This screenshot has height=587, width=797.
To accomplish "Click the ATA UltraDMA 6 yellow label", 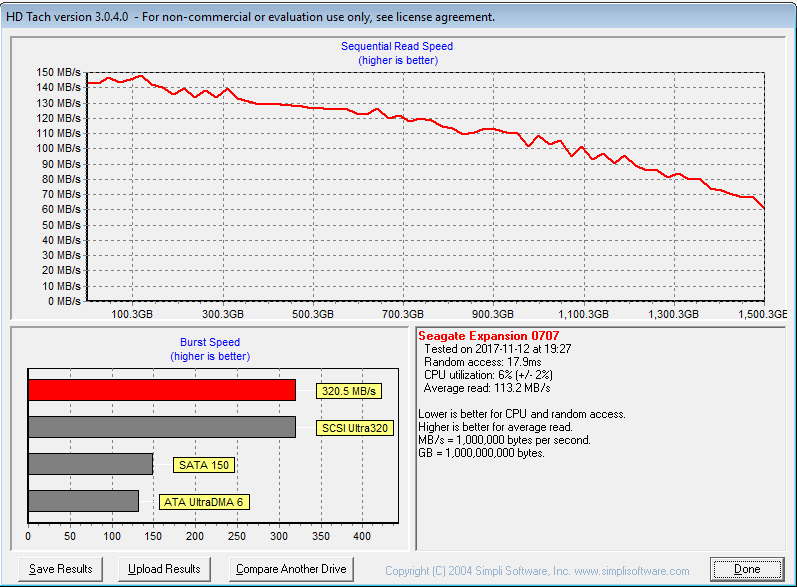I will [204, 502].
